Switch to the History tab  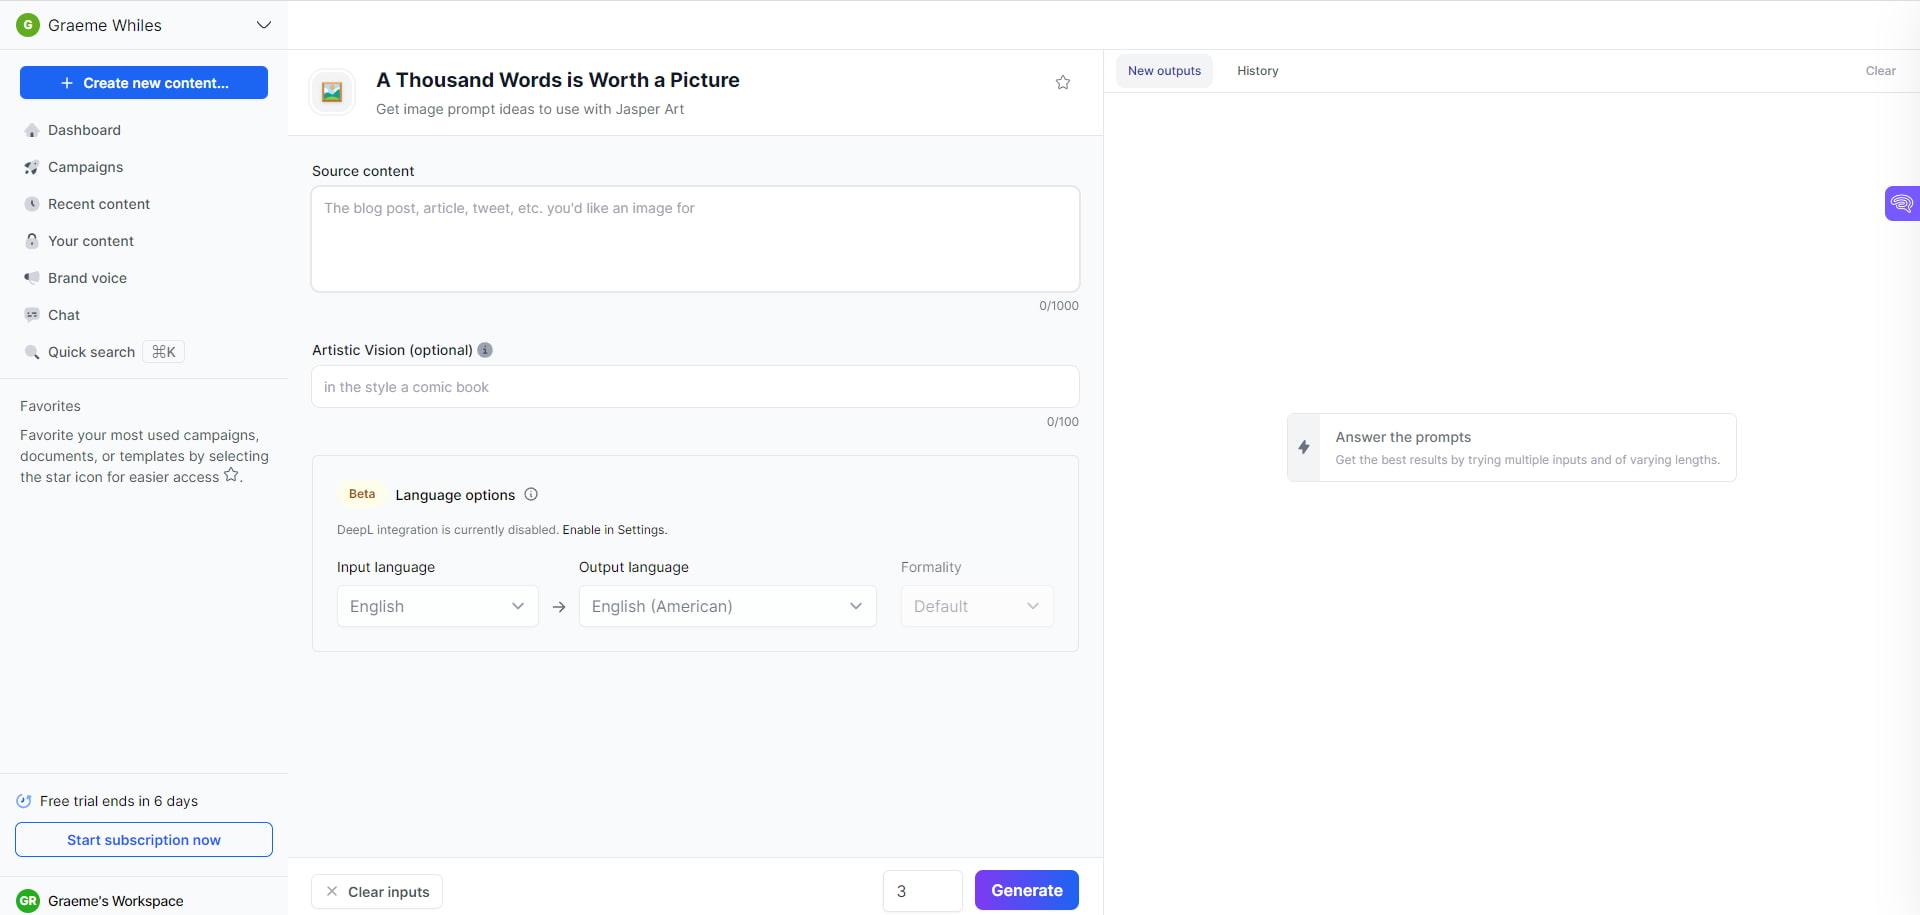tap(1257, 70)
